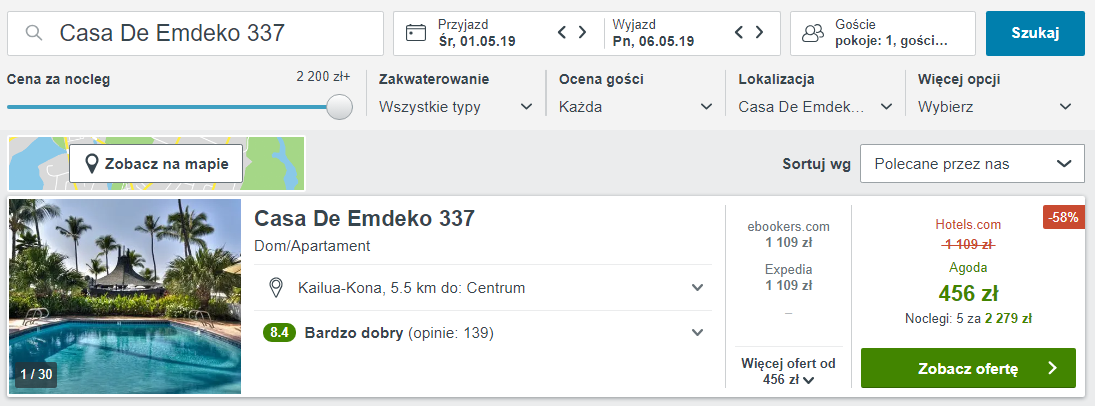Open the Lokalizacja filter dropdown
The image size is (1095, 406).
click(815, 107)
